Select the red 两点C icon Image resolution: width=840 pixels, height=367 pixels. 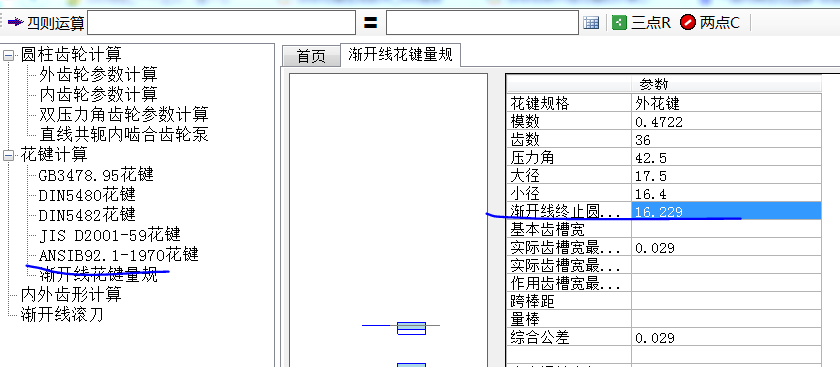(x=688, y=23)
